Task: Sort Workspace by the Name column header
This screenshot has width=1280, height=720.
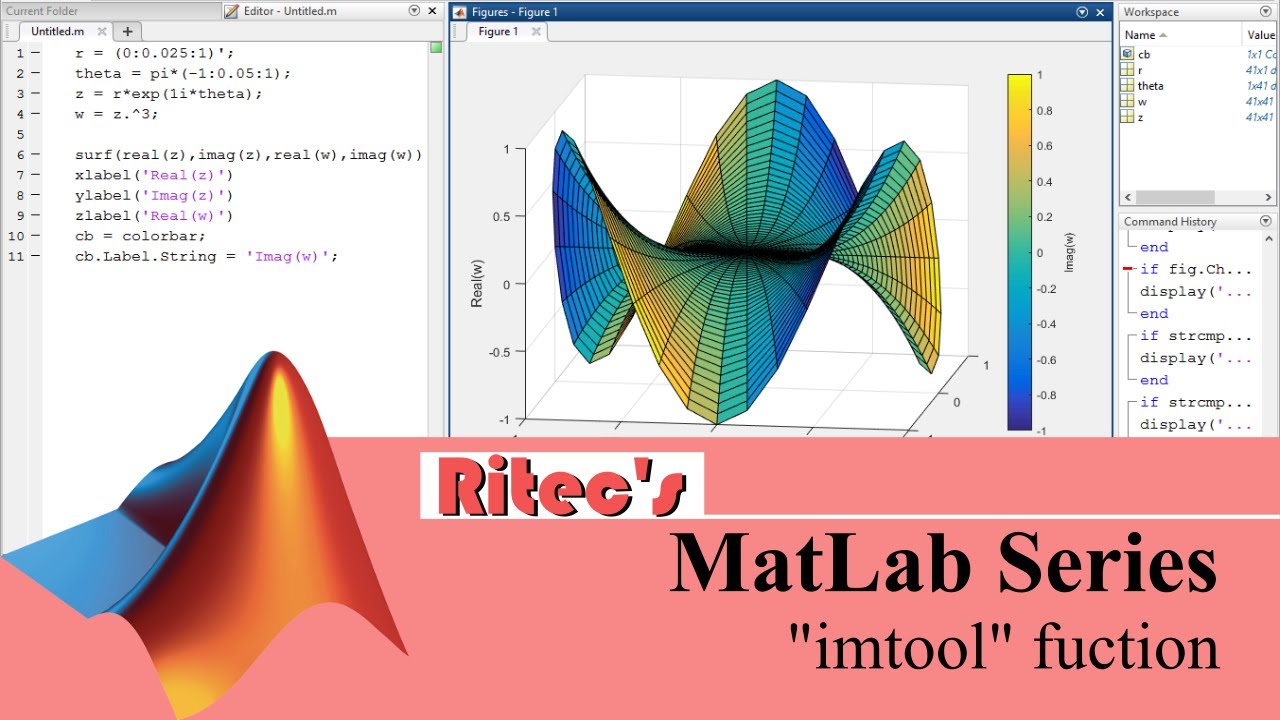Action: click(x=1181, y=35)
